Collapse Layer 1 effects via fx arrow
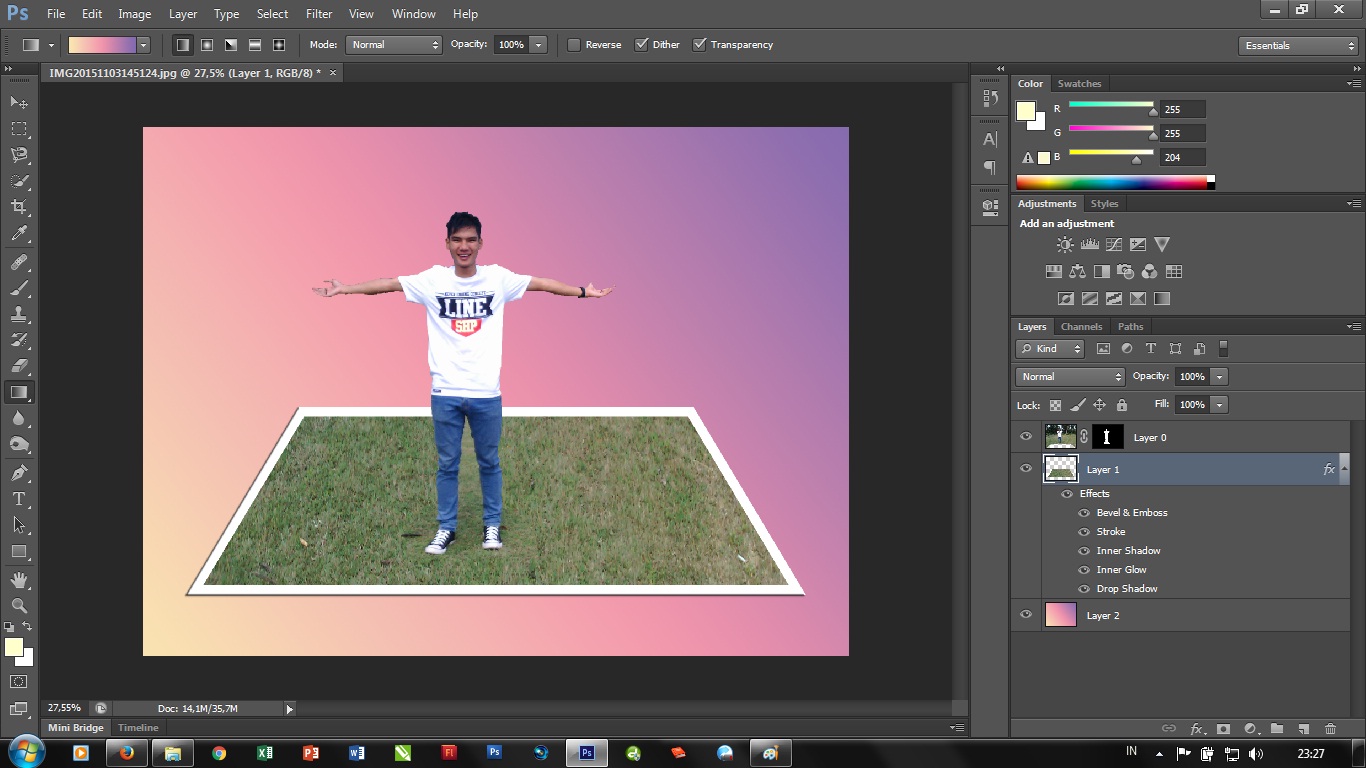 pos(1344,469)
